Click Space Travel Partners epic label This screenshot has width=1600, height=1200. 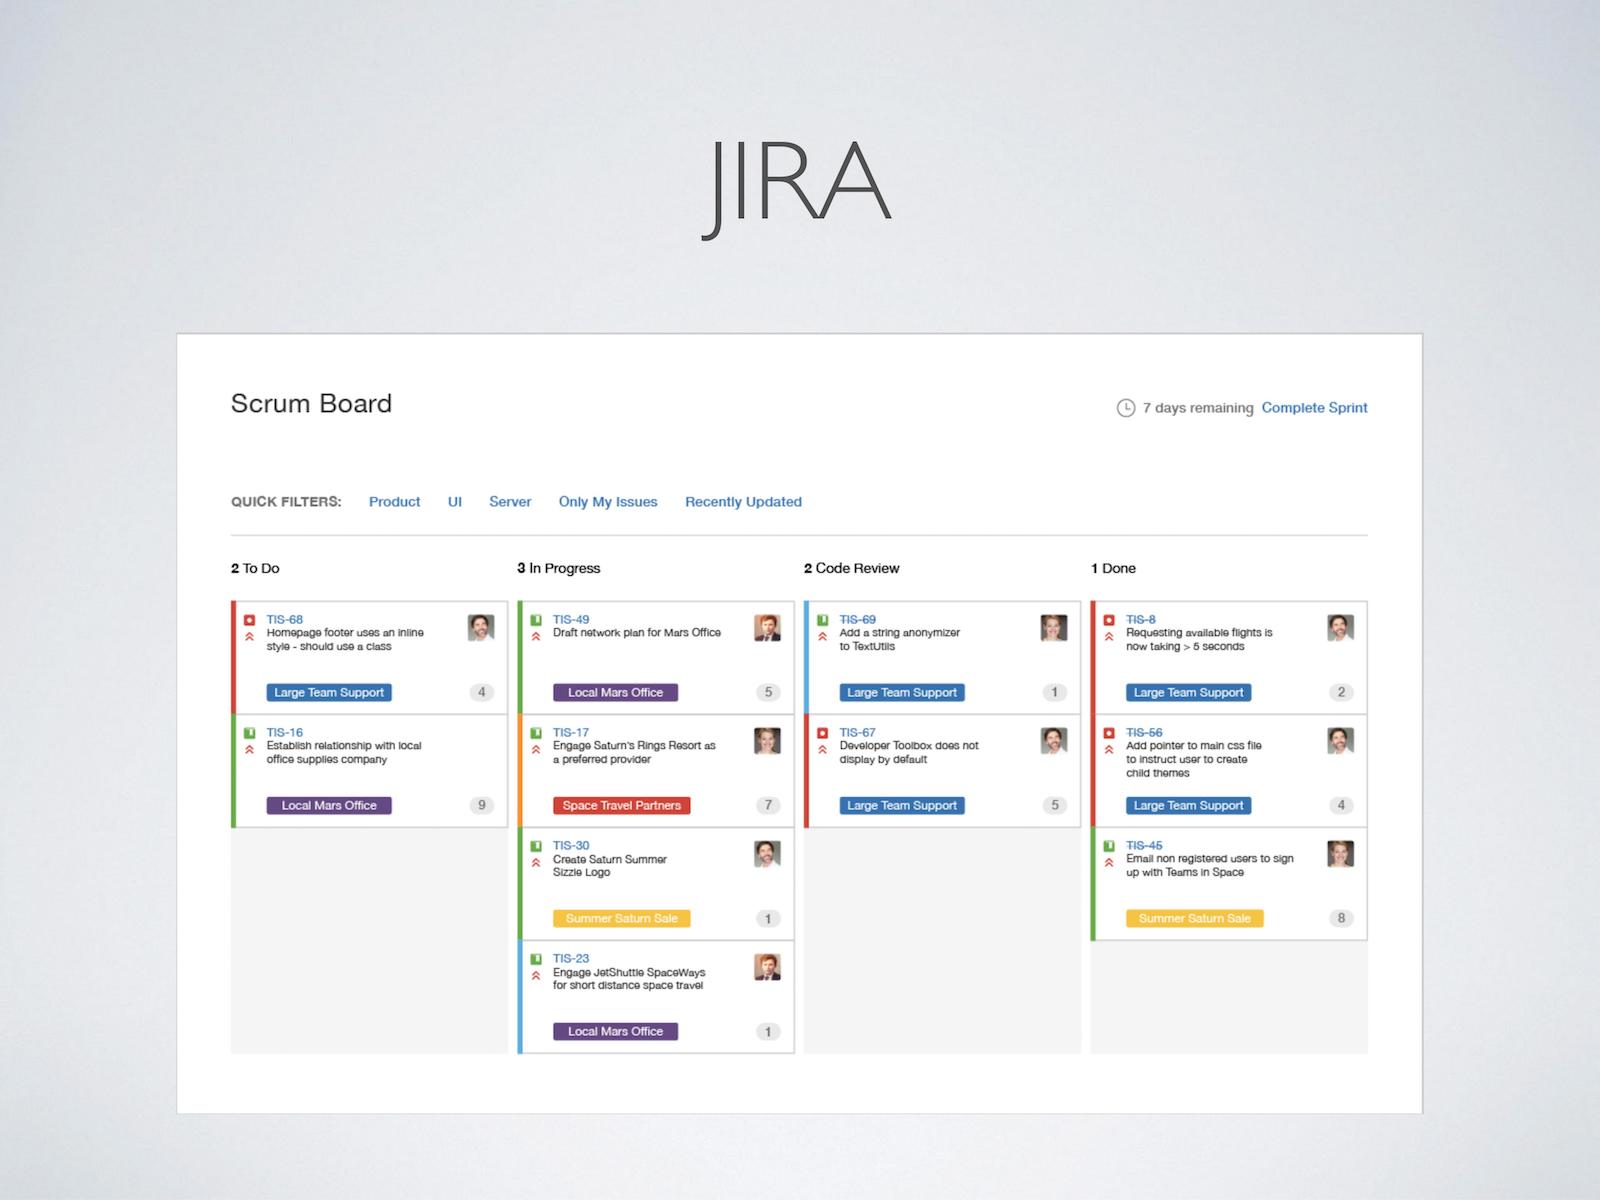click(x=622, y=805)
